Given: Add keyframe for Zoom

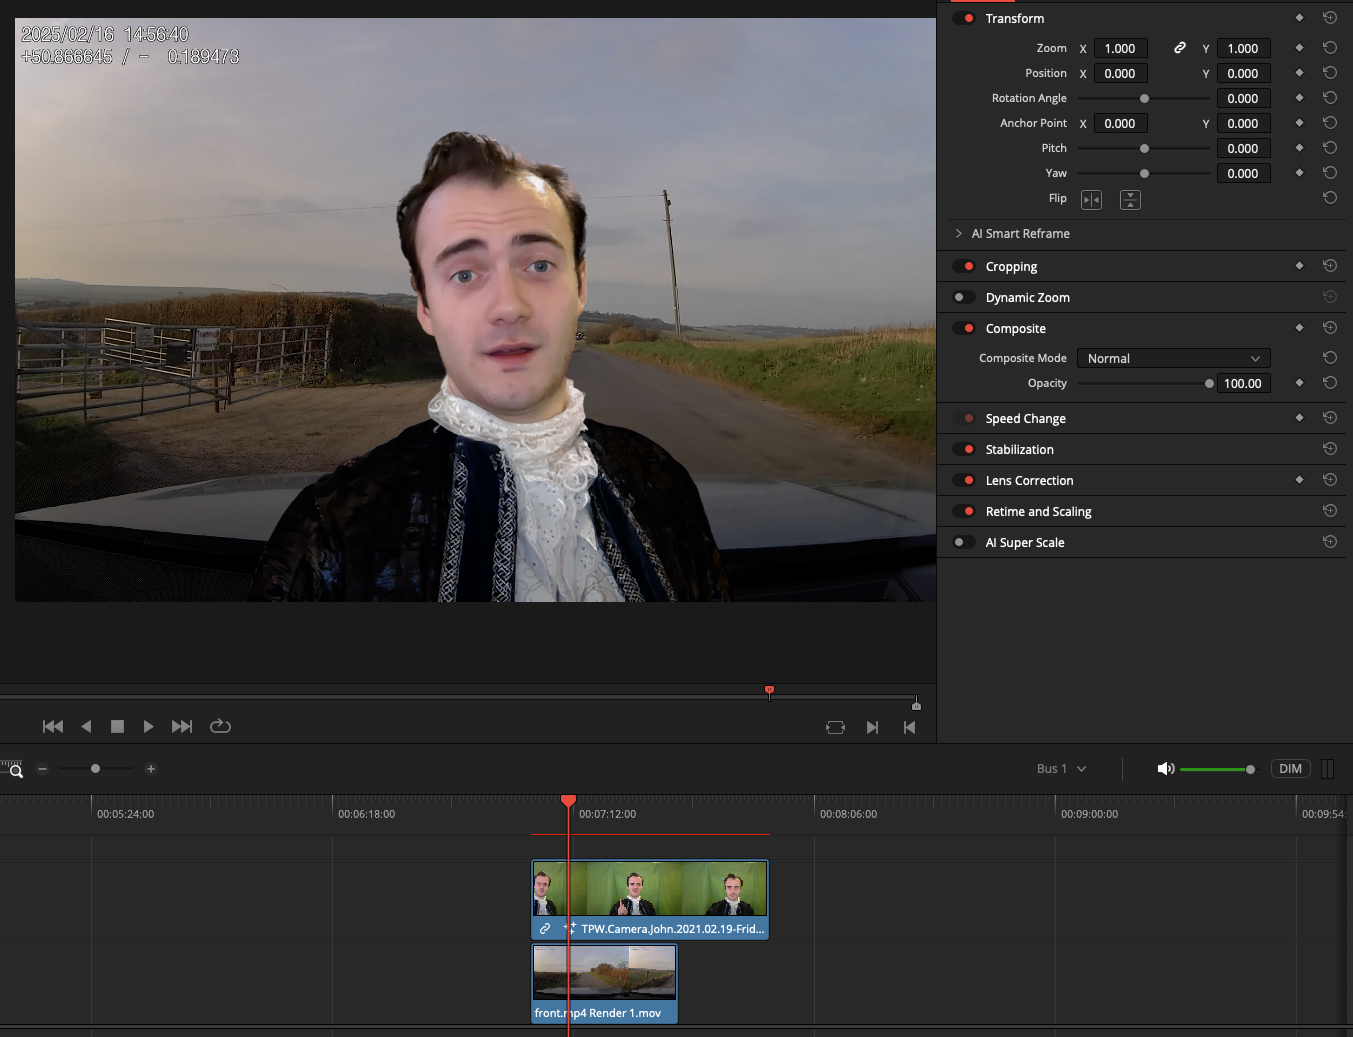Looking at the screenshot, I should tap(1299, 48).
